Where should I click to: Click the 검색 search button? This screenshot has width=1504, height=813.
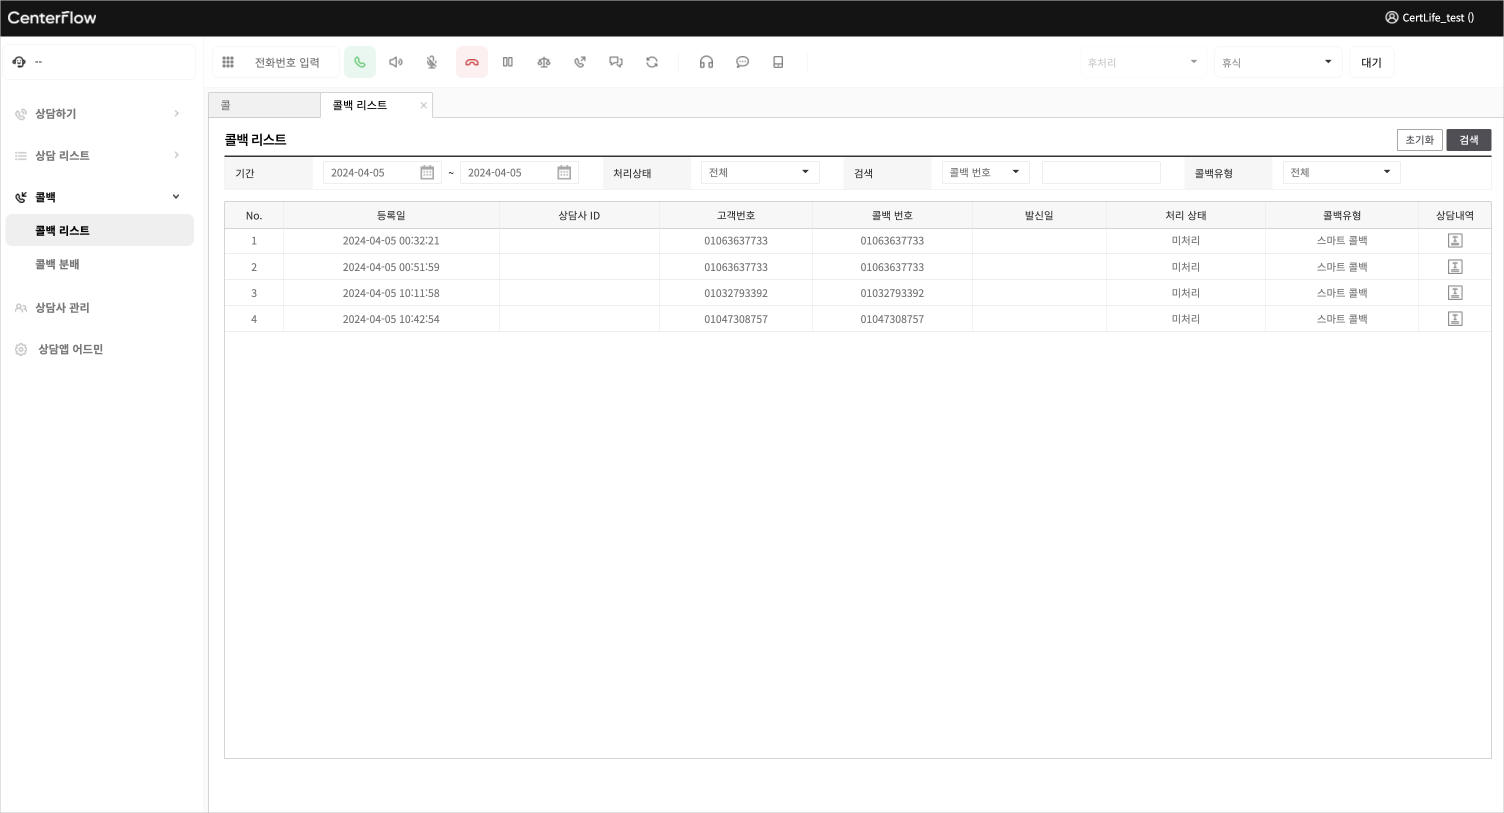(1468, 140)
